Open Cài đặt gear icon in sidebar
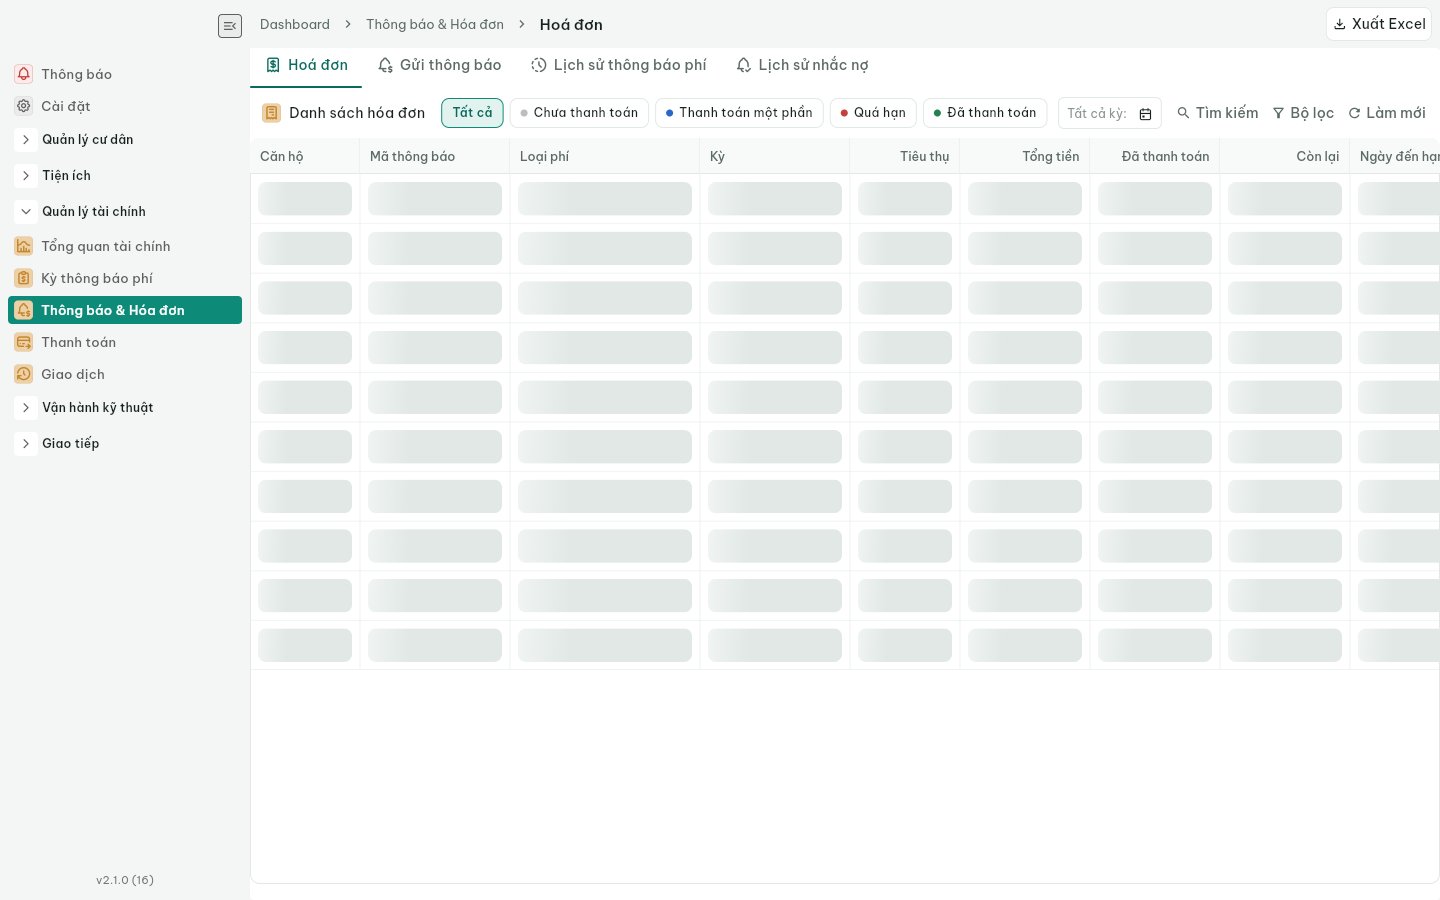The width and height of the screenshot is (1440, 900). pos(24,106)
